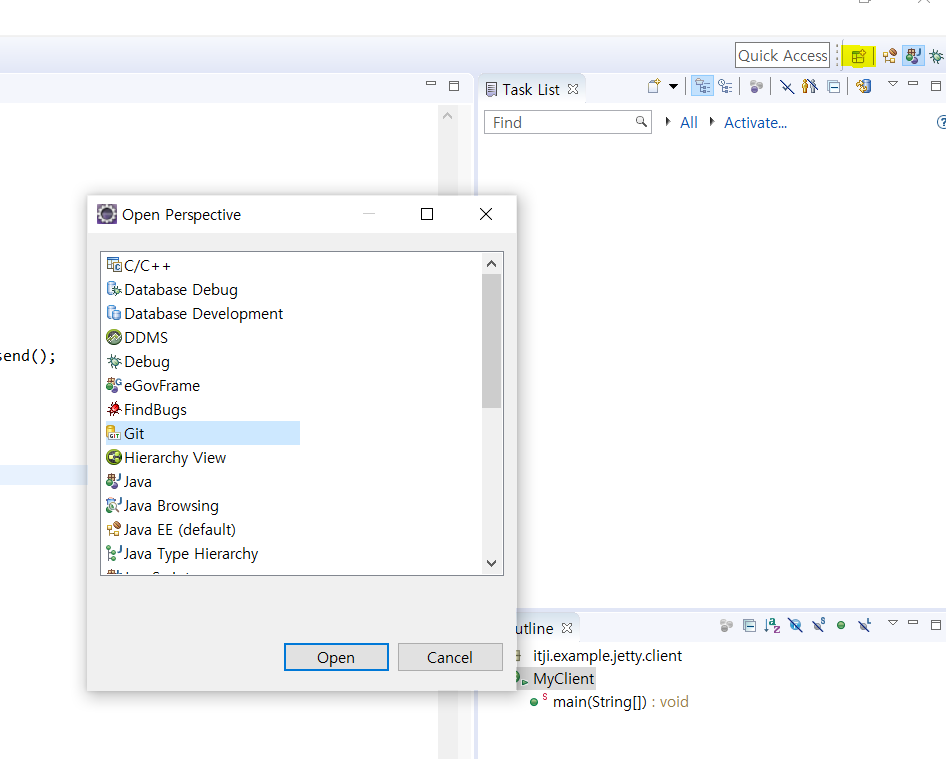Click the New Task icon in Task List
This screenshot has width=946, height=759.
[654, 86]
